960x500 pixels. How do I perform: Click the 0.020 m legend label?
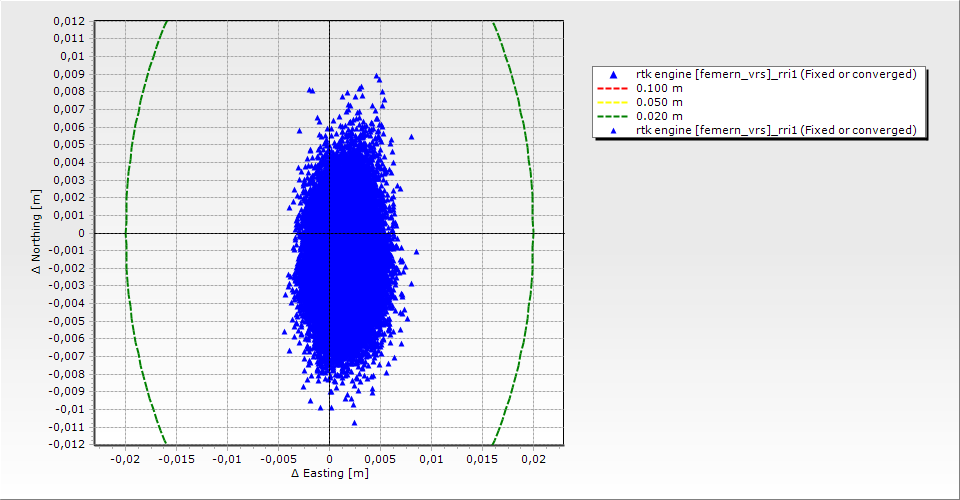point(660,116)
